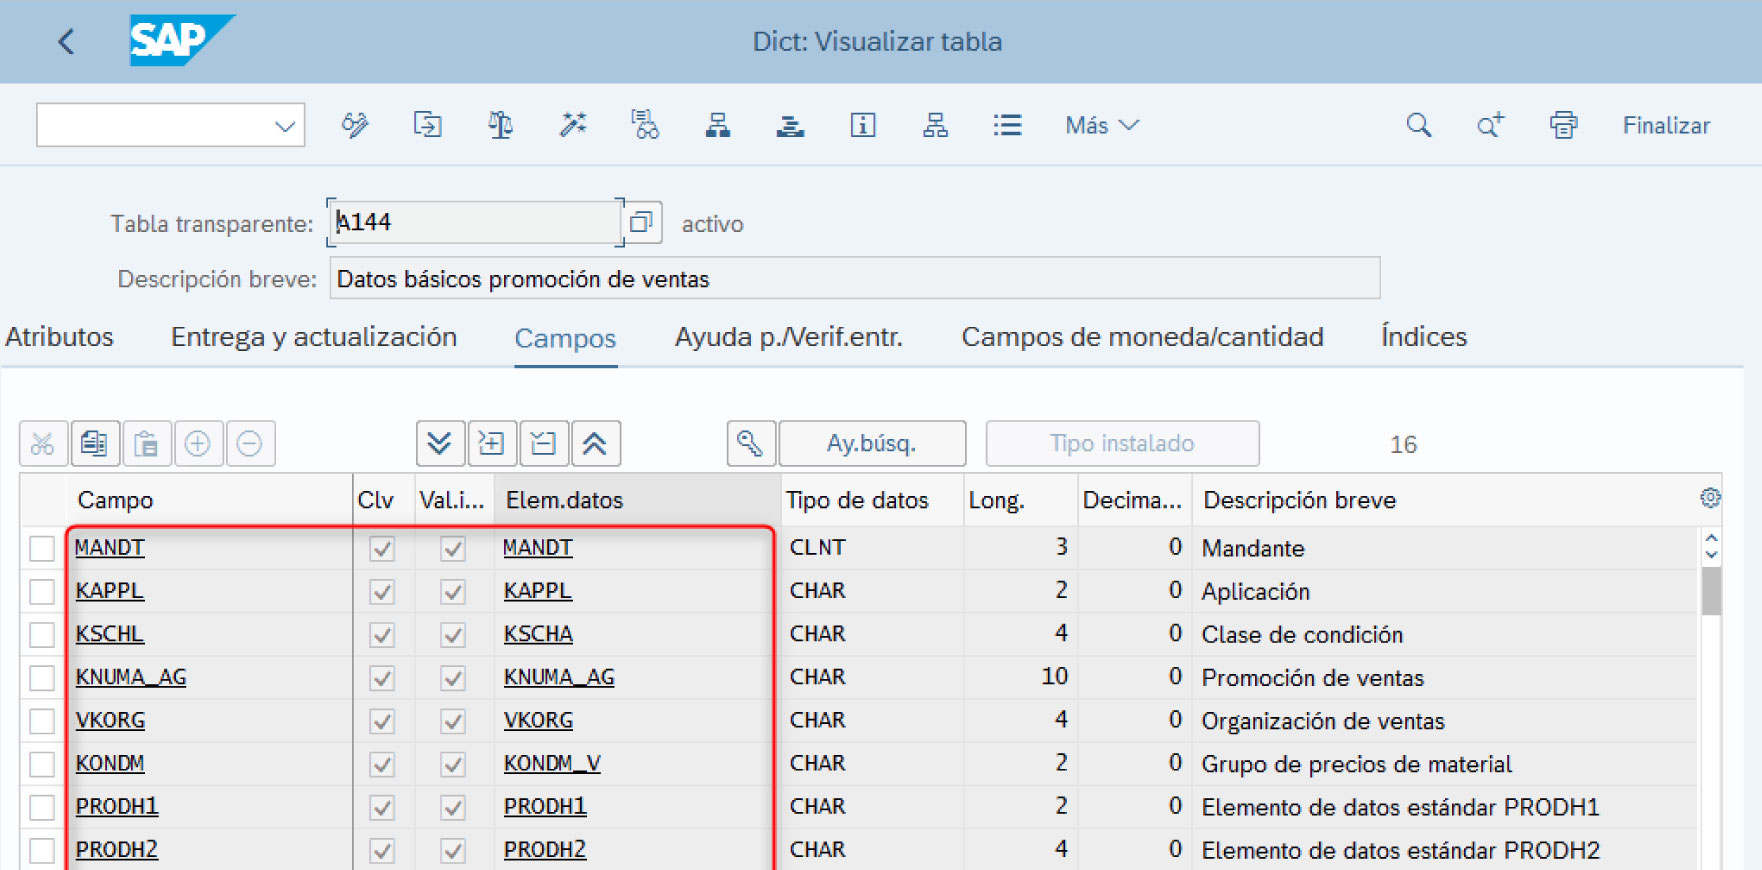1762x870 pixels.
Task: Click the check balance scale icon
Action: (x=500, y=125)
